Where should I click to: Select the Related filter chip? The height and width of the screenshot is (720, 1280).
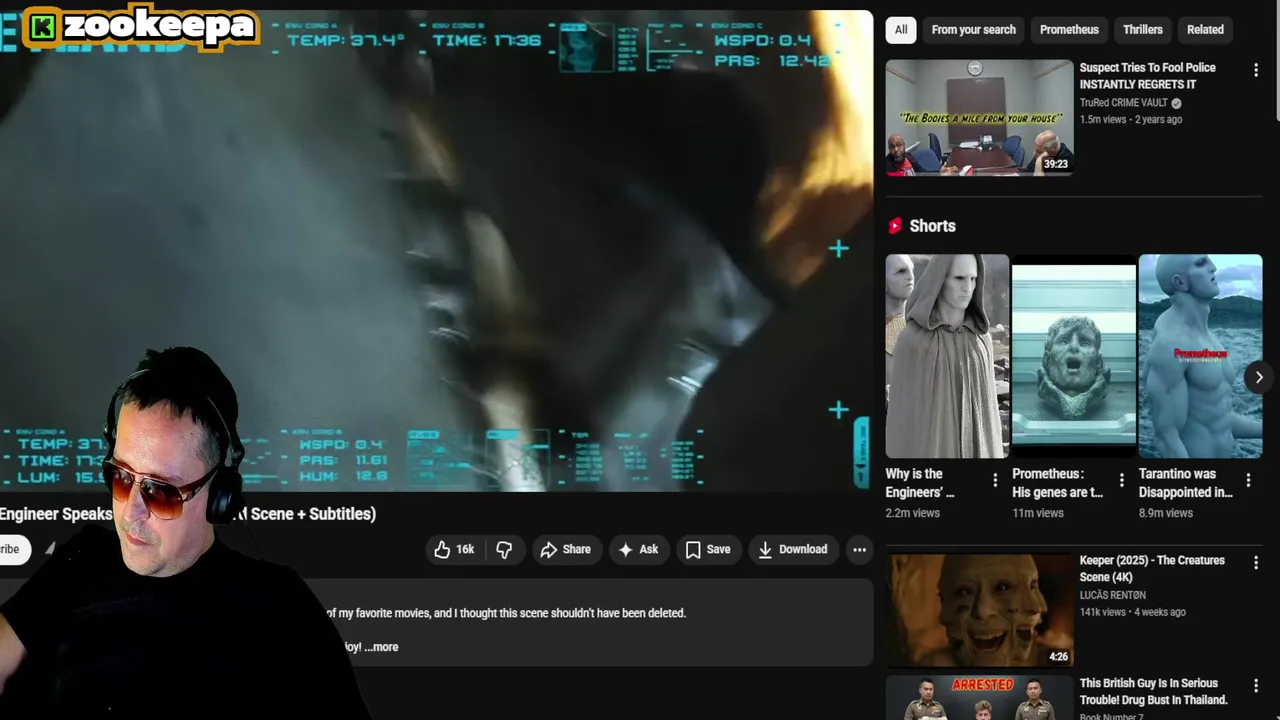(1205, 30)
